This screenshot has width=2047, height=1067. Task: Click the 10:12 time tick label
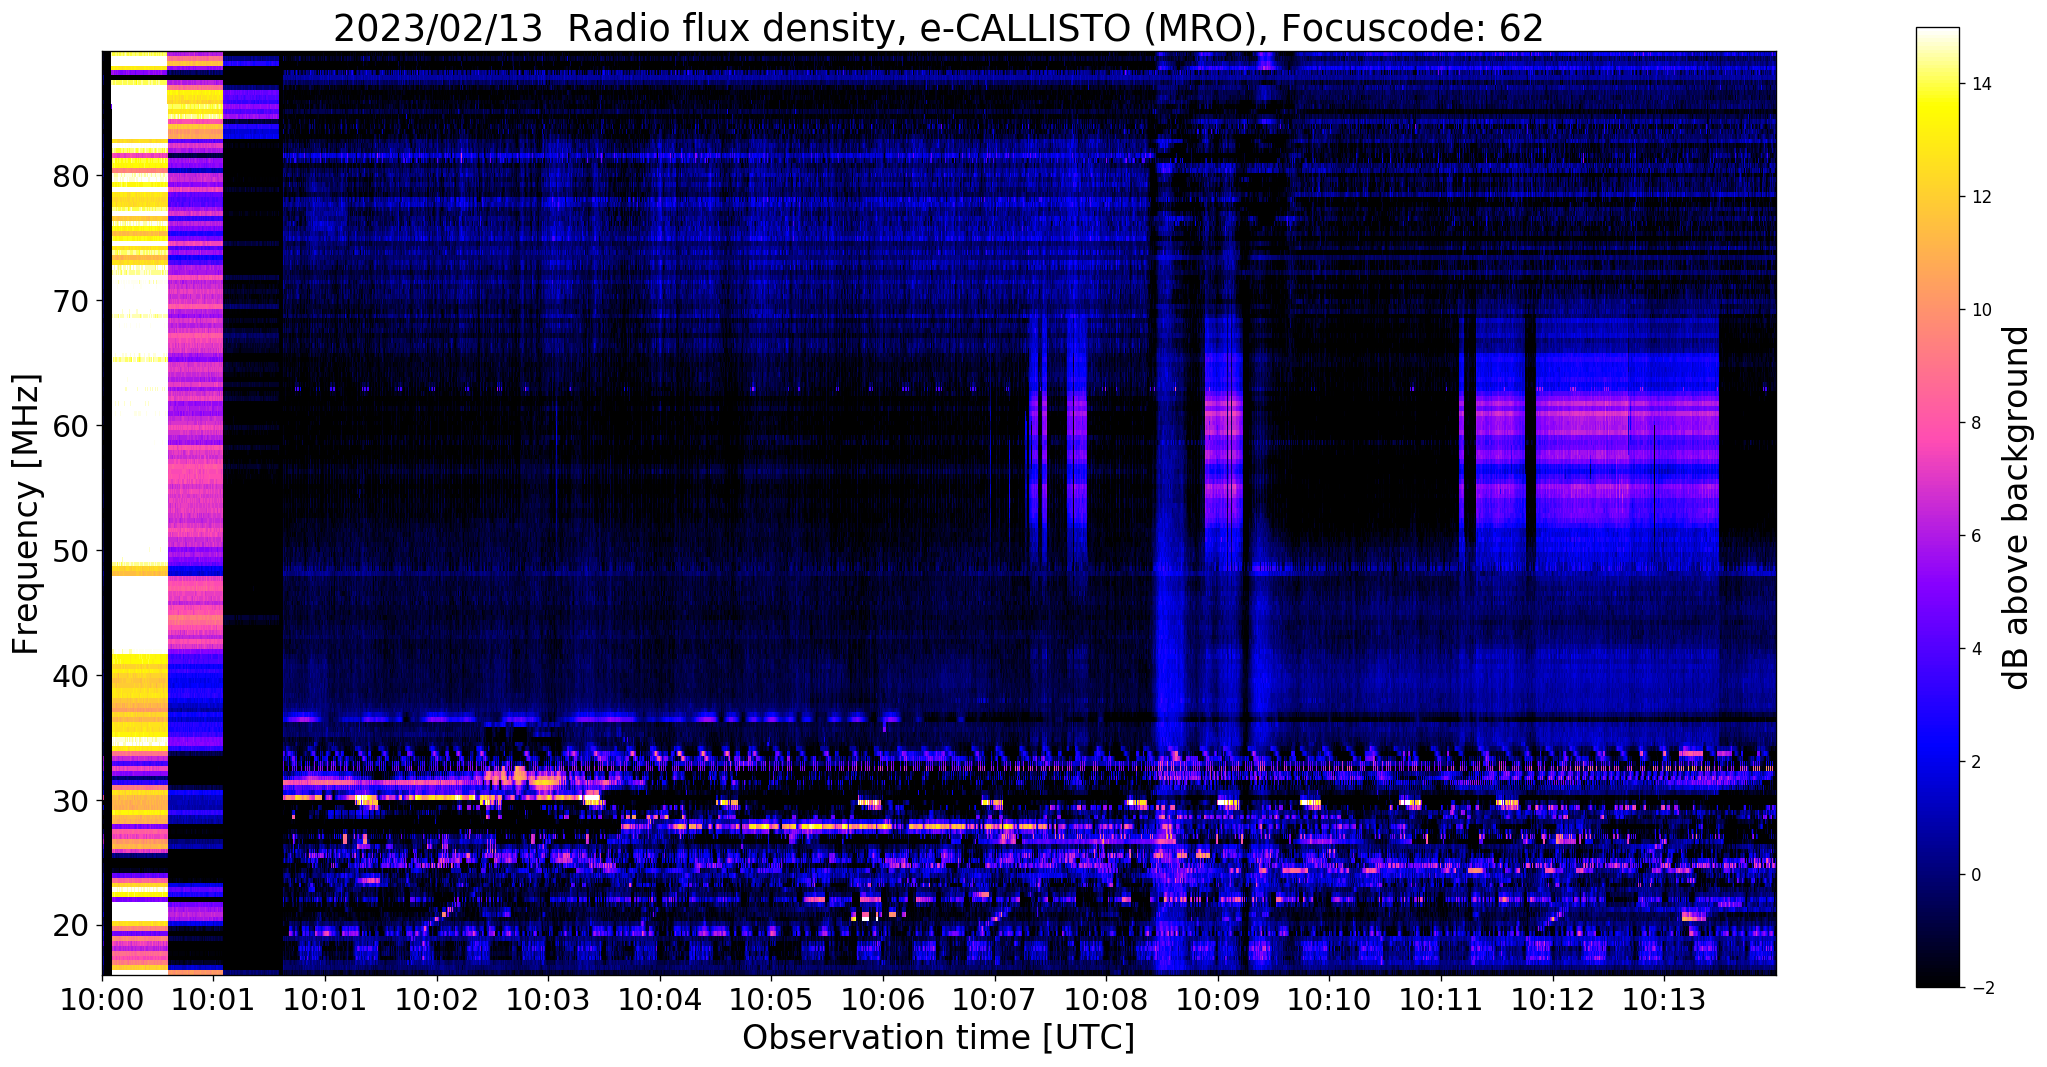(1553, 999)
